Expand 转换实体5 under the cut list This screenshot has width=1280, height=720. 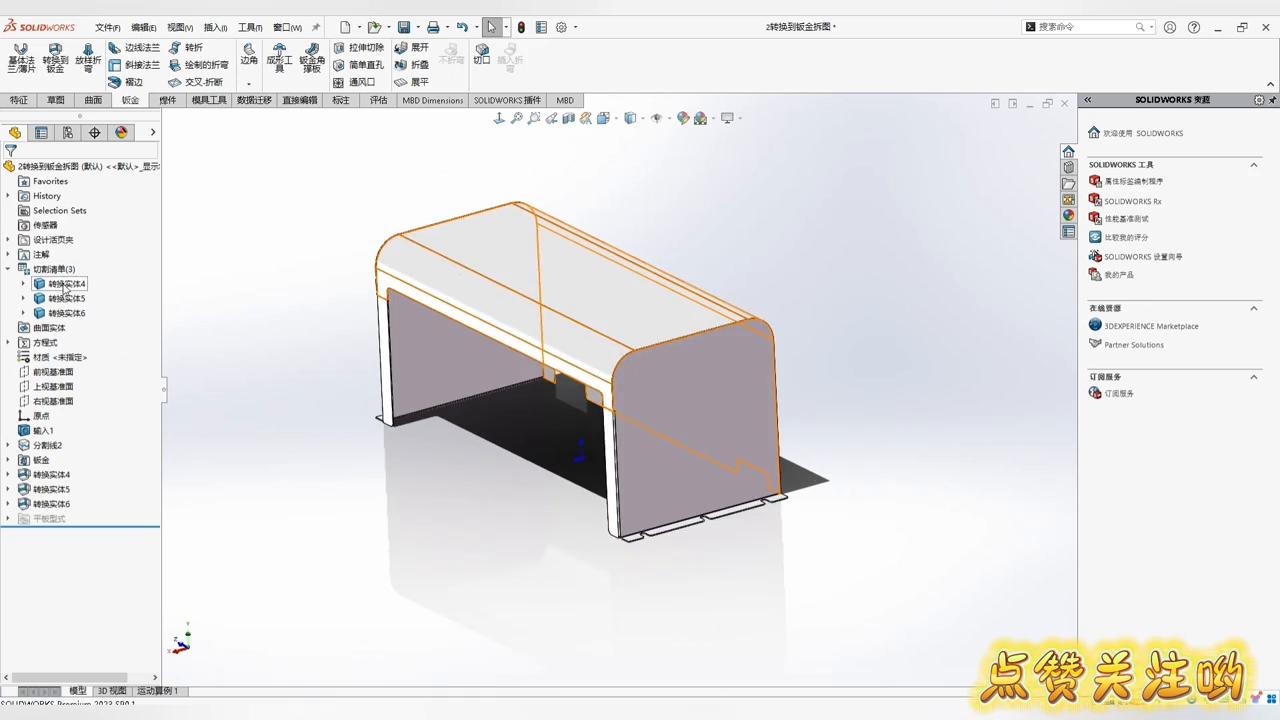[x=23, y=299]
